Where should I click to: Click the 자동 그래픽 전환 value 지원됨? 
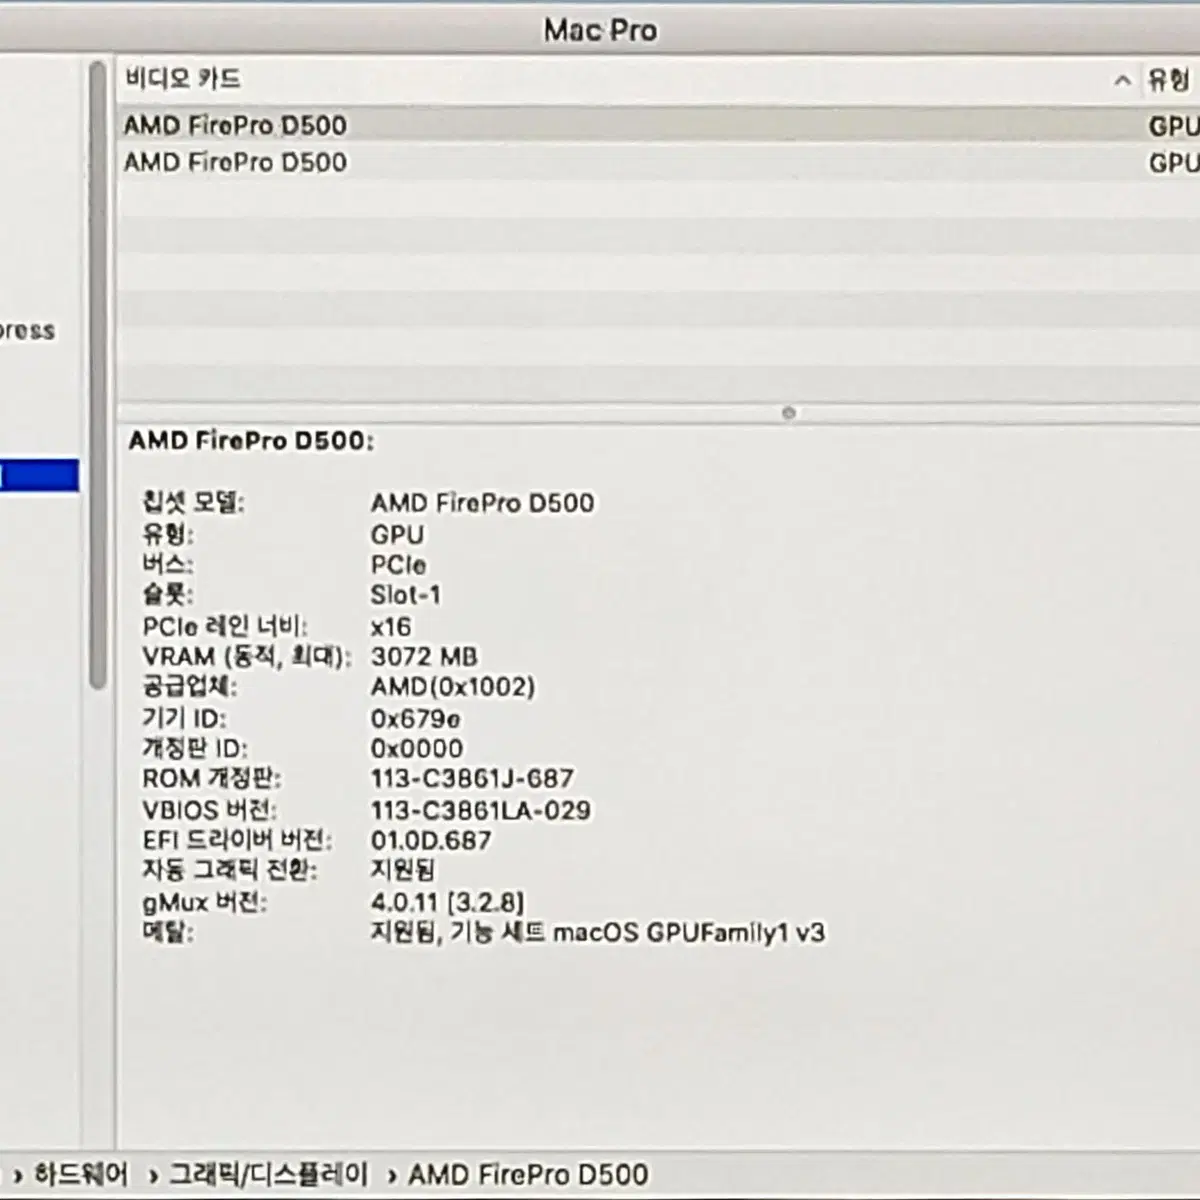pos(403,870)
